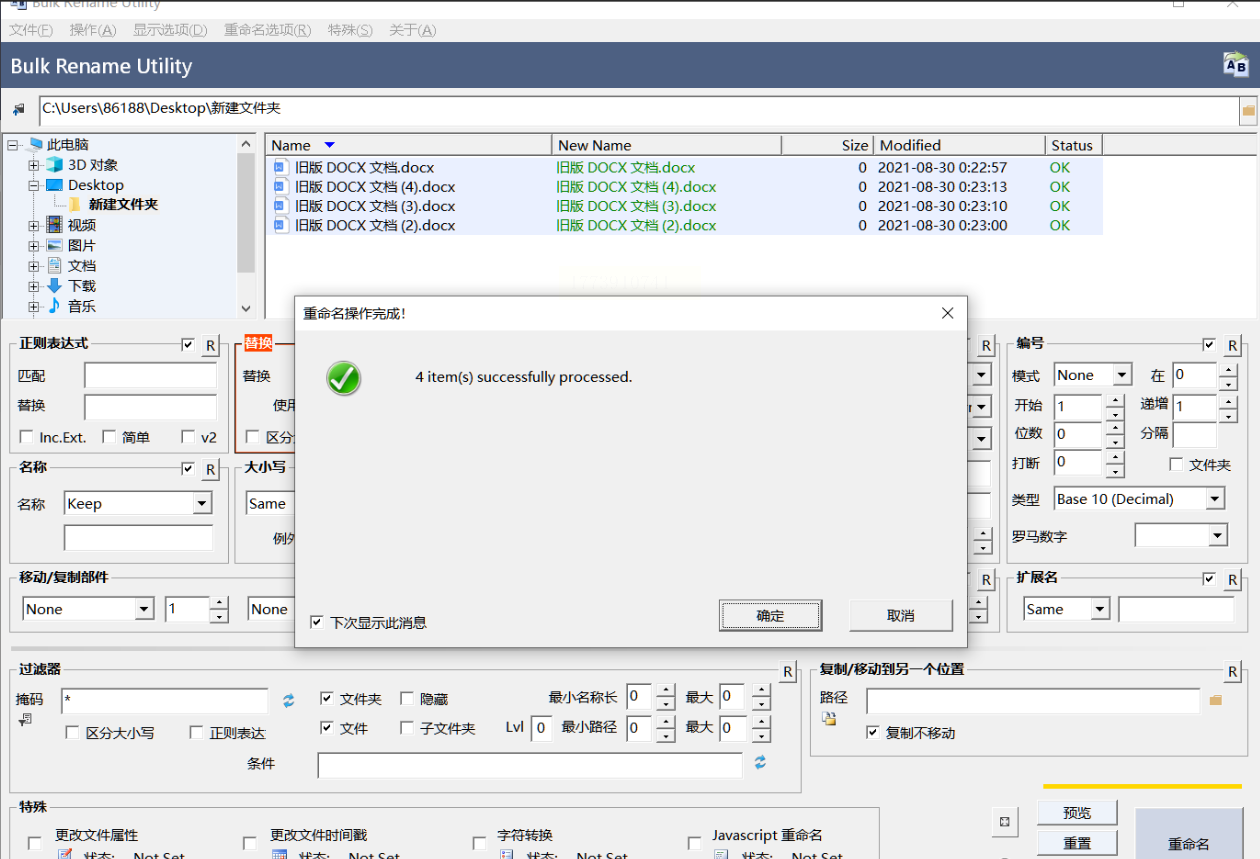Click the yellow 新建文件夹 folder icon in the tree
1260x859 pixels.
(x=75, y=205)
